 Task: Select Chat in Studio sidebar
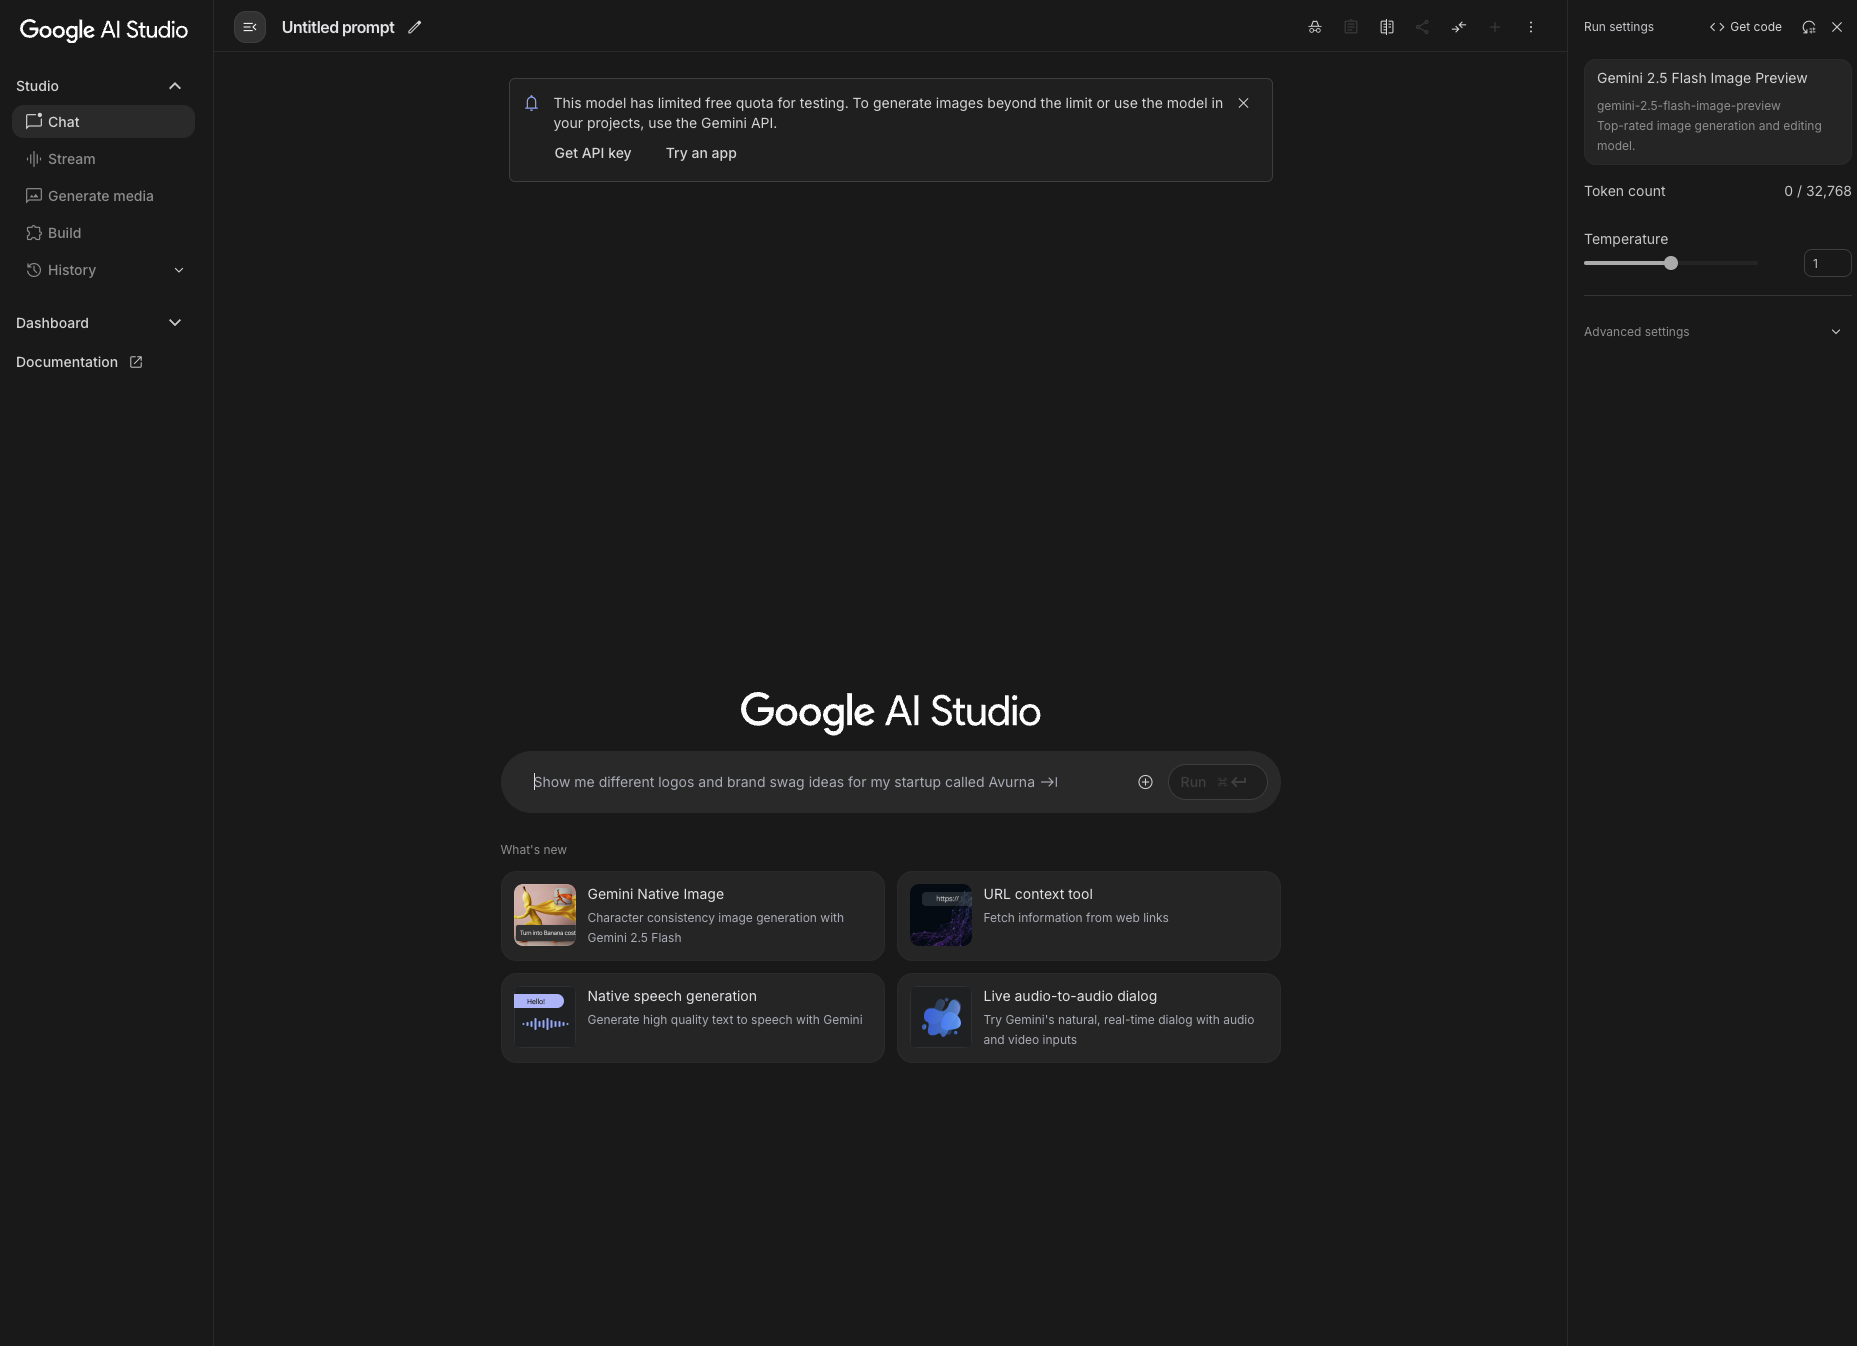pos(103,122)
